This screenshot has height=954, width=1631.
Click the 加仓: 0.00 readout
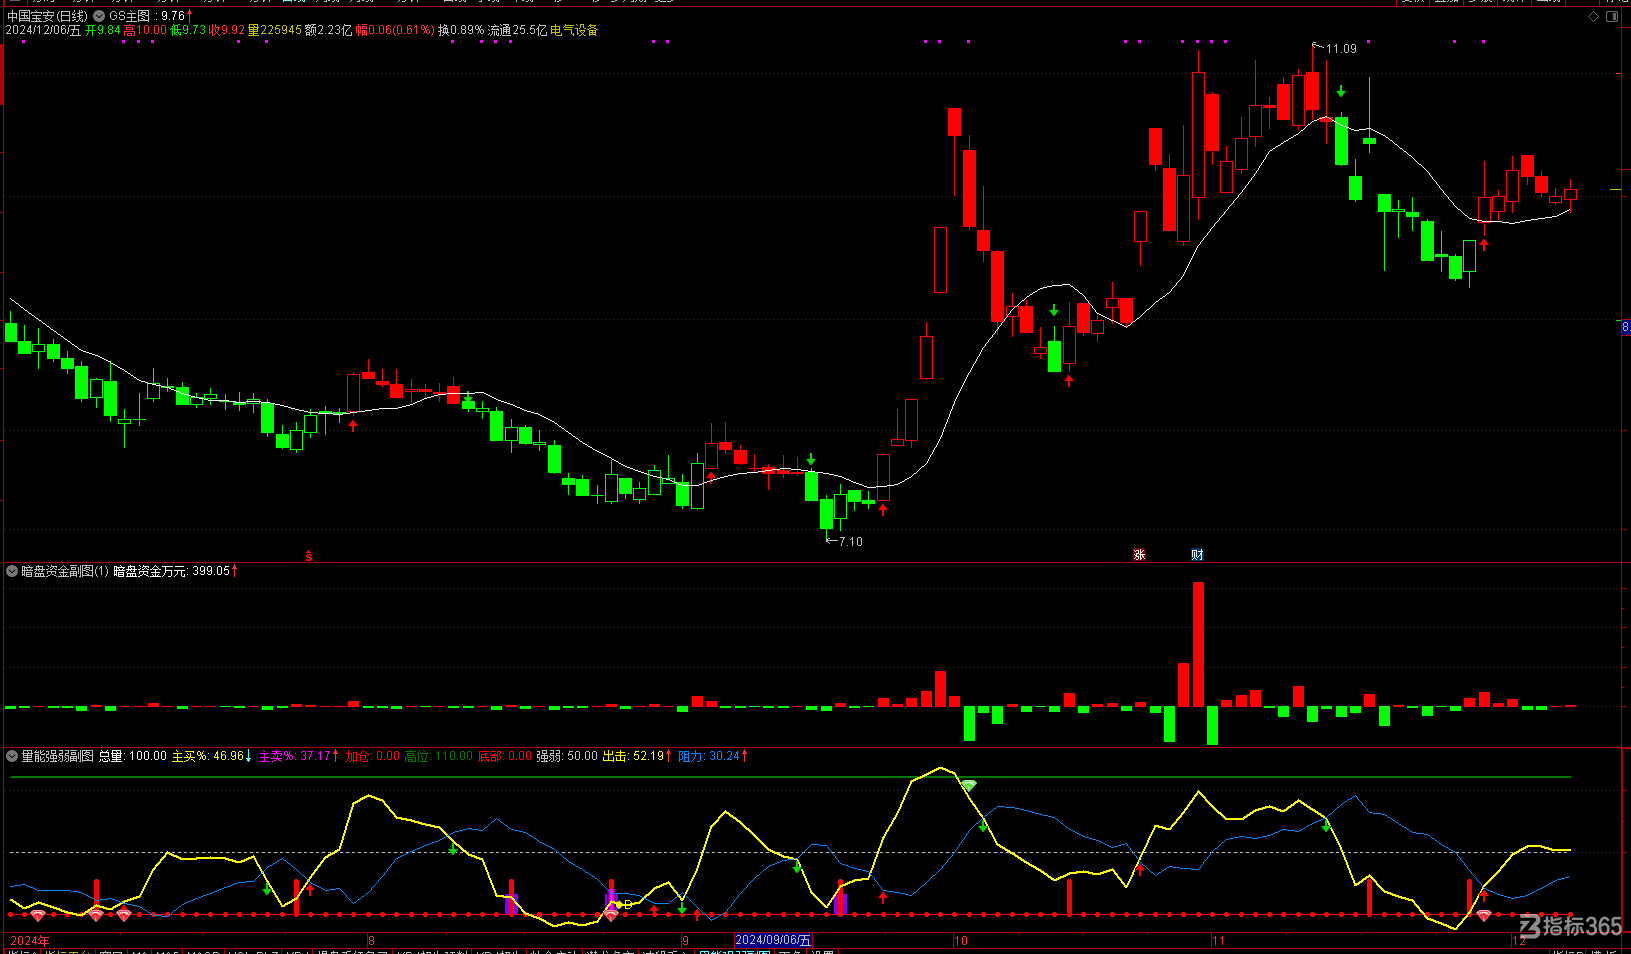[372, 756]
